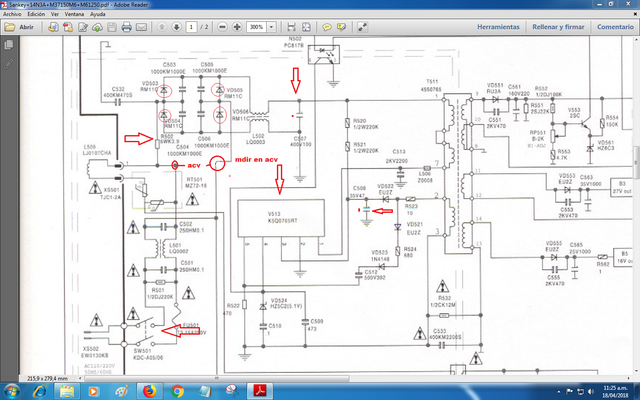Click the create PDF online icon

point(68,27)
